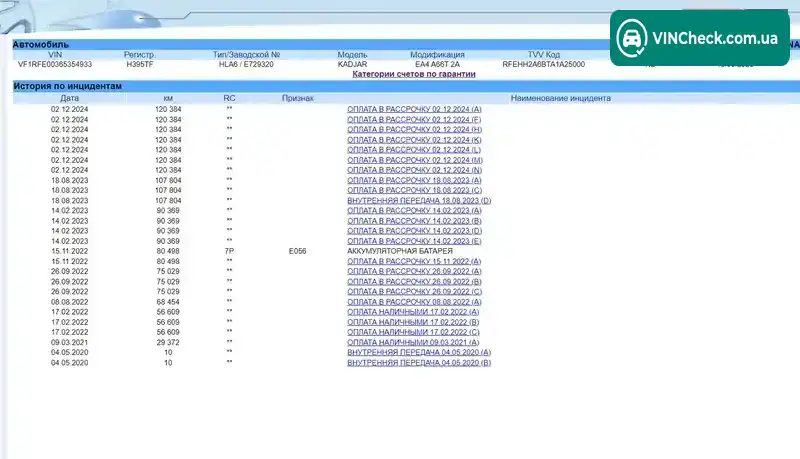Click the 'TVV Код' column header
Image resolution: width=800 pixels, height=459 pixels.
coord(544,55)
